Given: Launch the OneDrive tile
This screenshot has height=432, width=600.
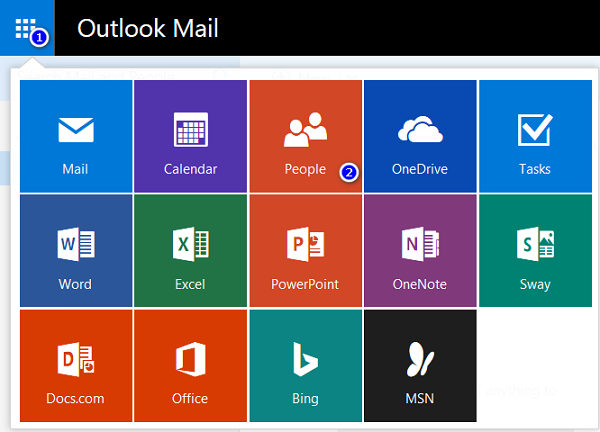Looking at the screenshot, I should 420,136.
